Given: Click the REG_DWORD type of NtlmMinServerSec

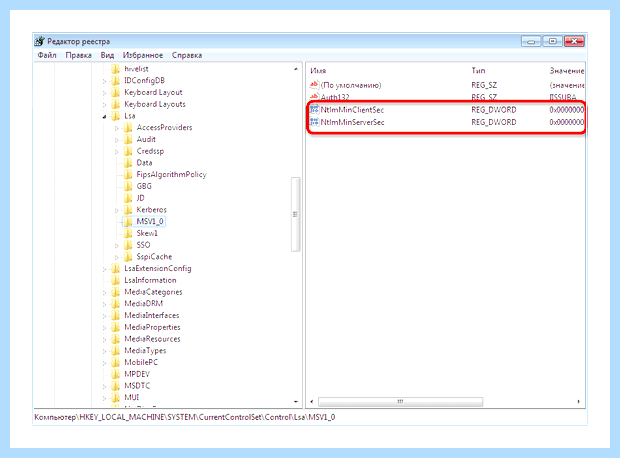Looking at the screenshot, I should [x=493, y=122].
